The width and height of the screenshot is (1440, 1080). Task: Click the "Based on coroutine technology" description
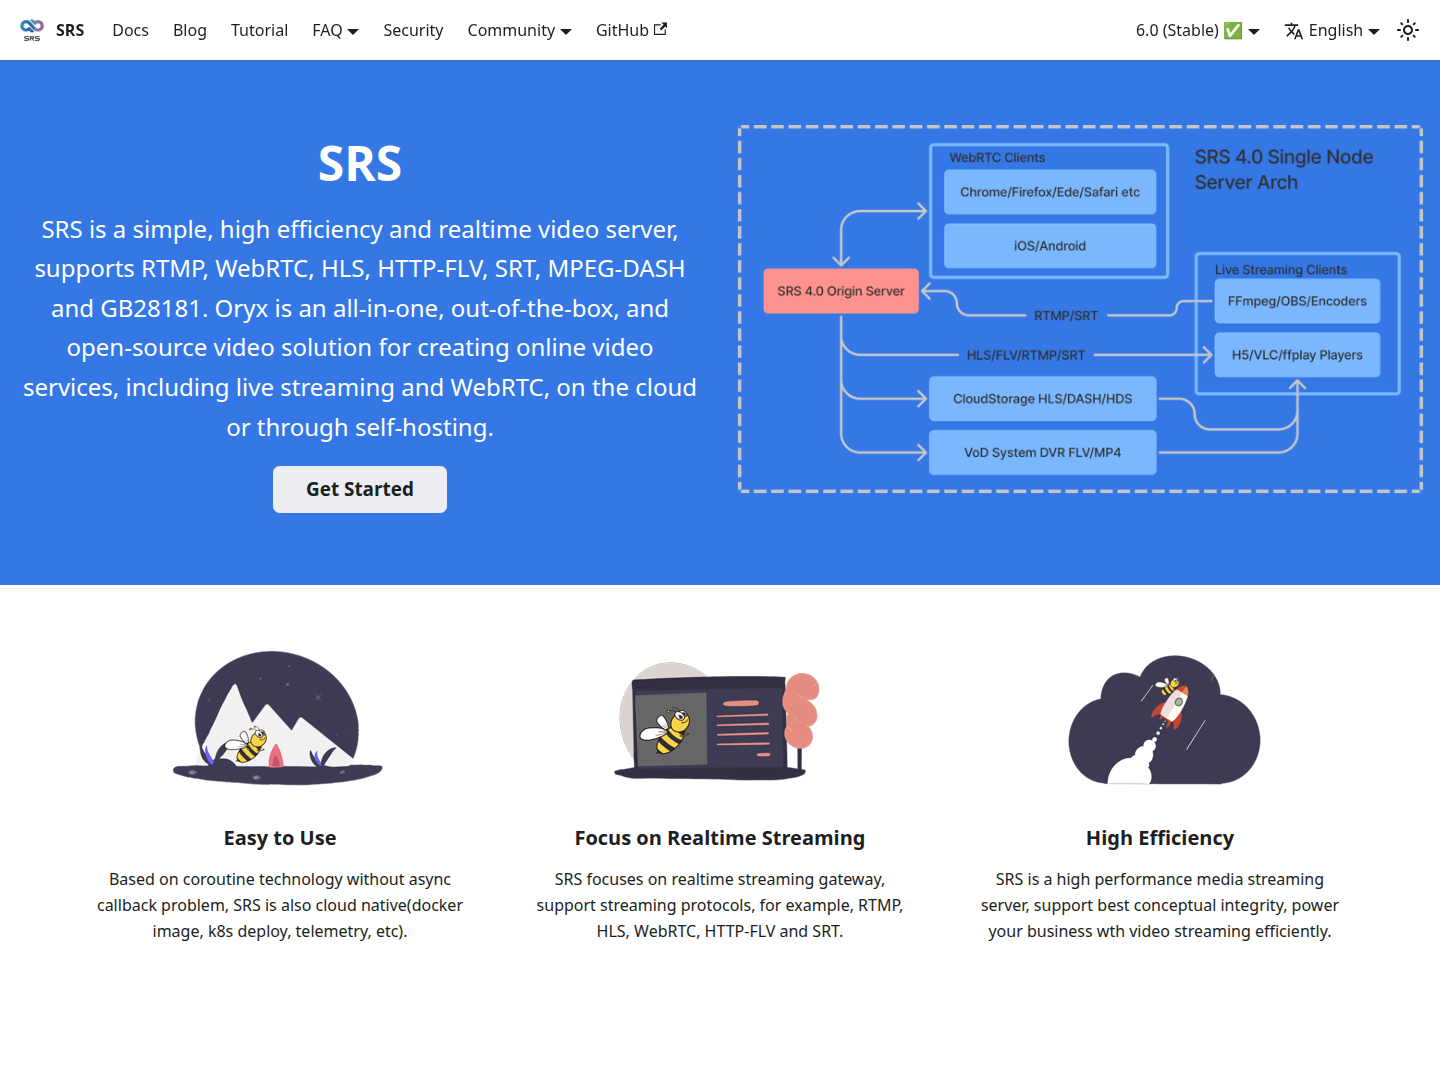pos(280,905)
